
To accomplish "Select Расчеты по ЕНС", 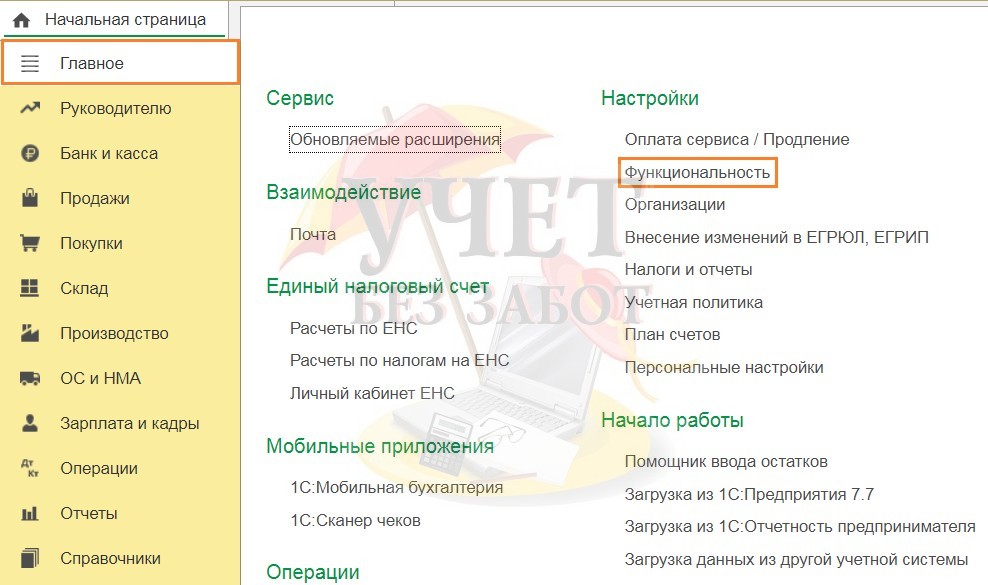I will [x=353, y=328].
